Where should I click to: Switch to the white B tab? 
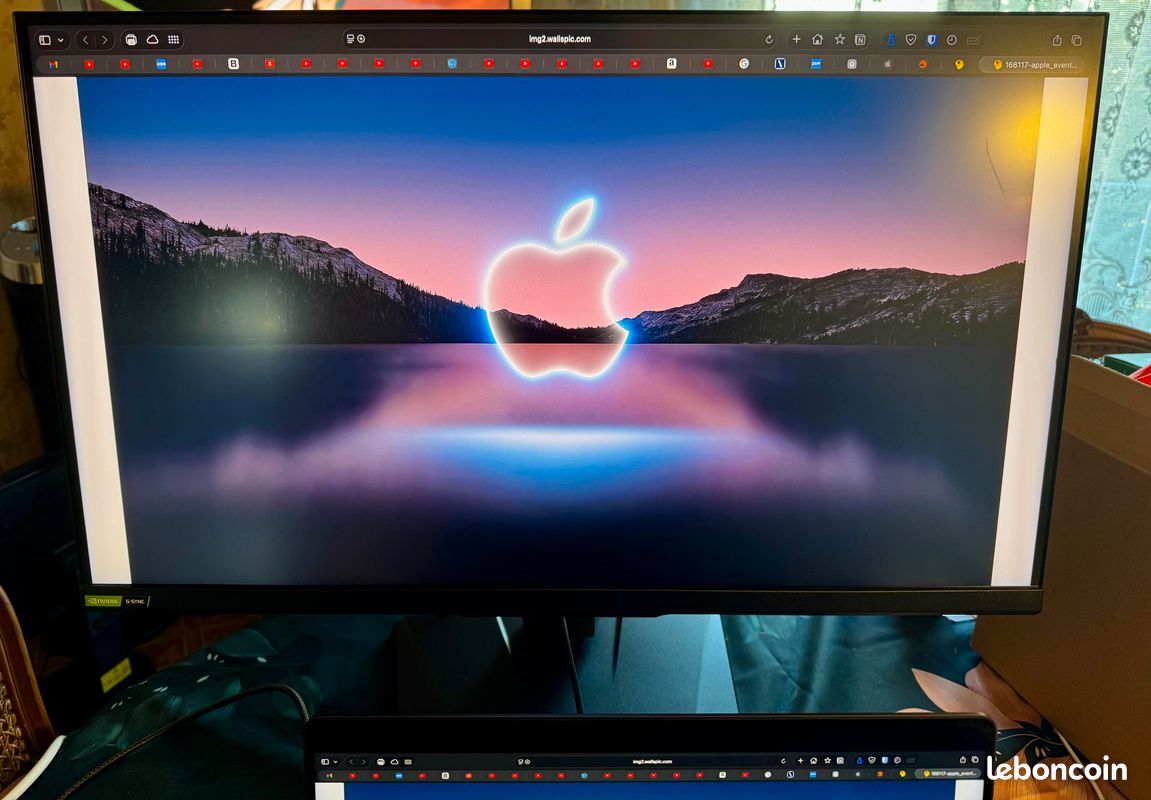[233, 64]
